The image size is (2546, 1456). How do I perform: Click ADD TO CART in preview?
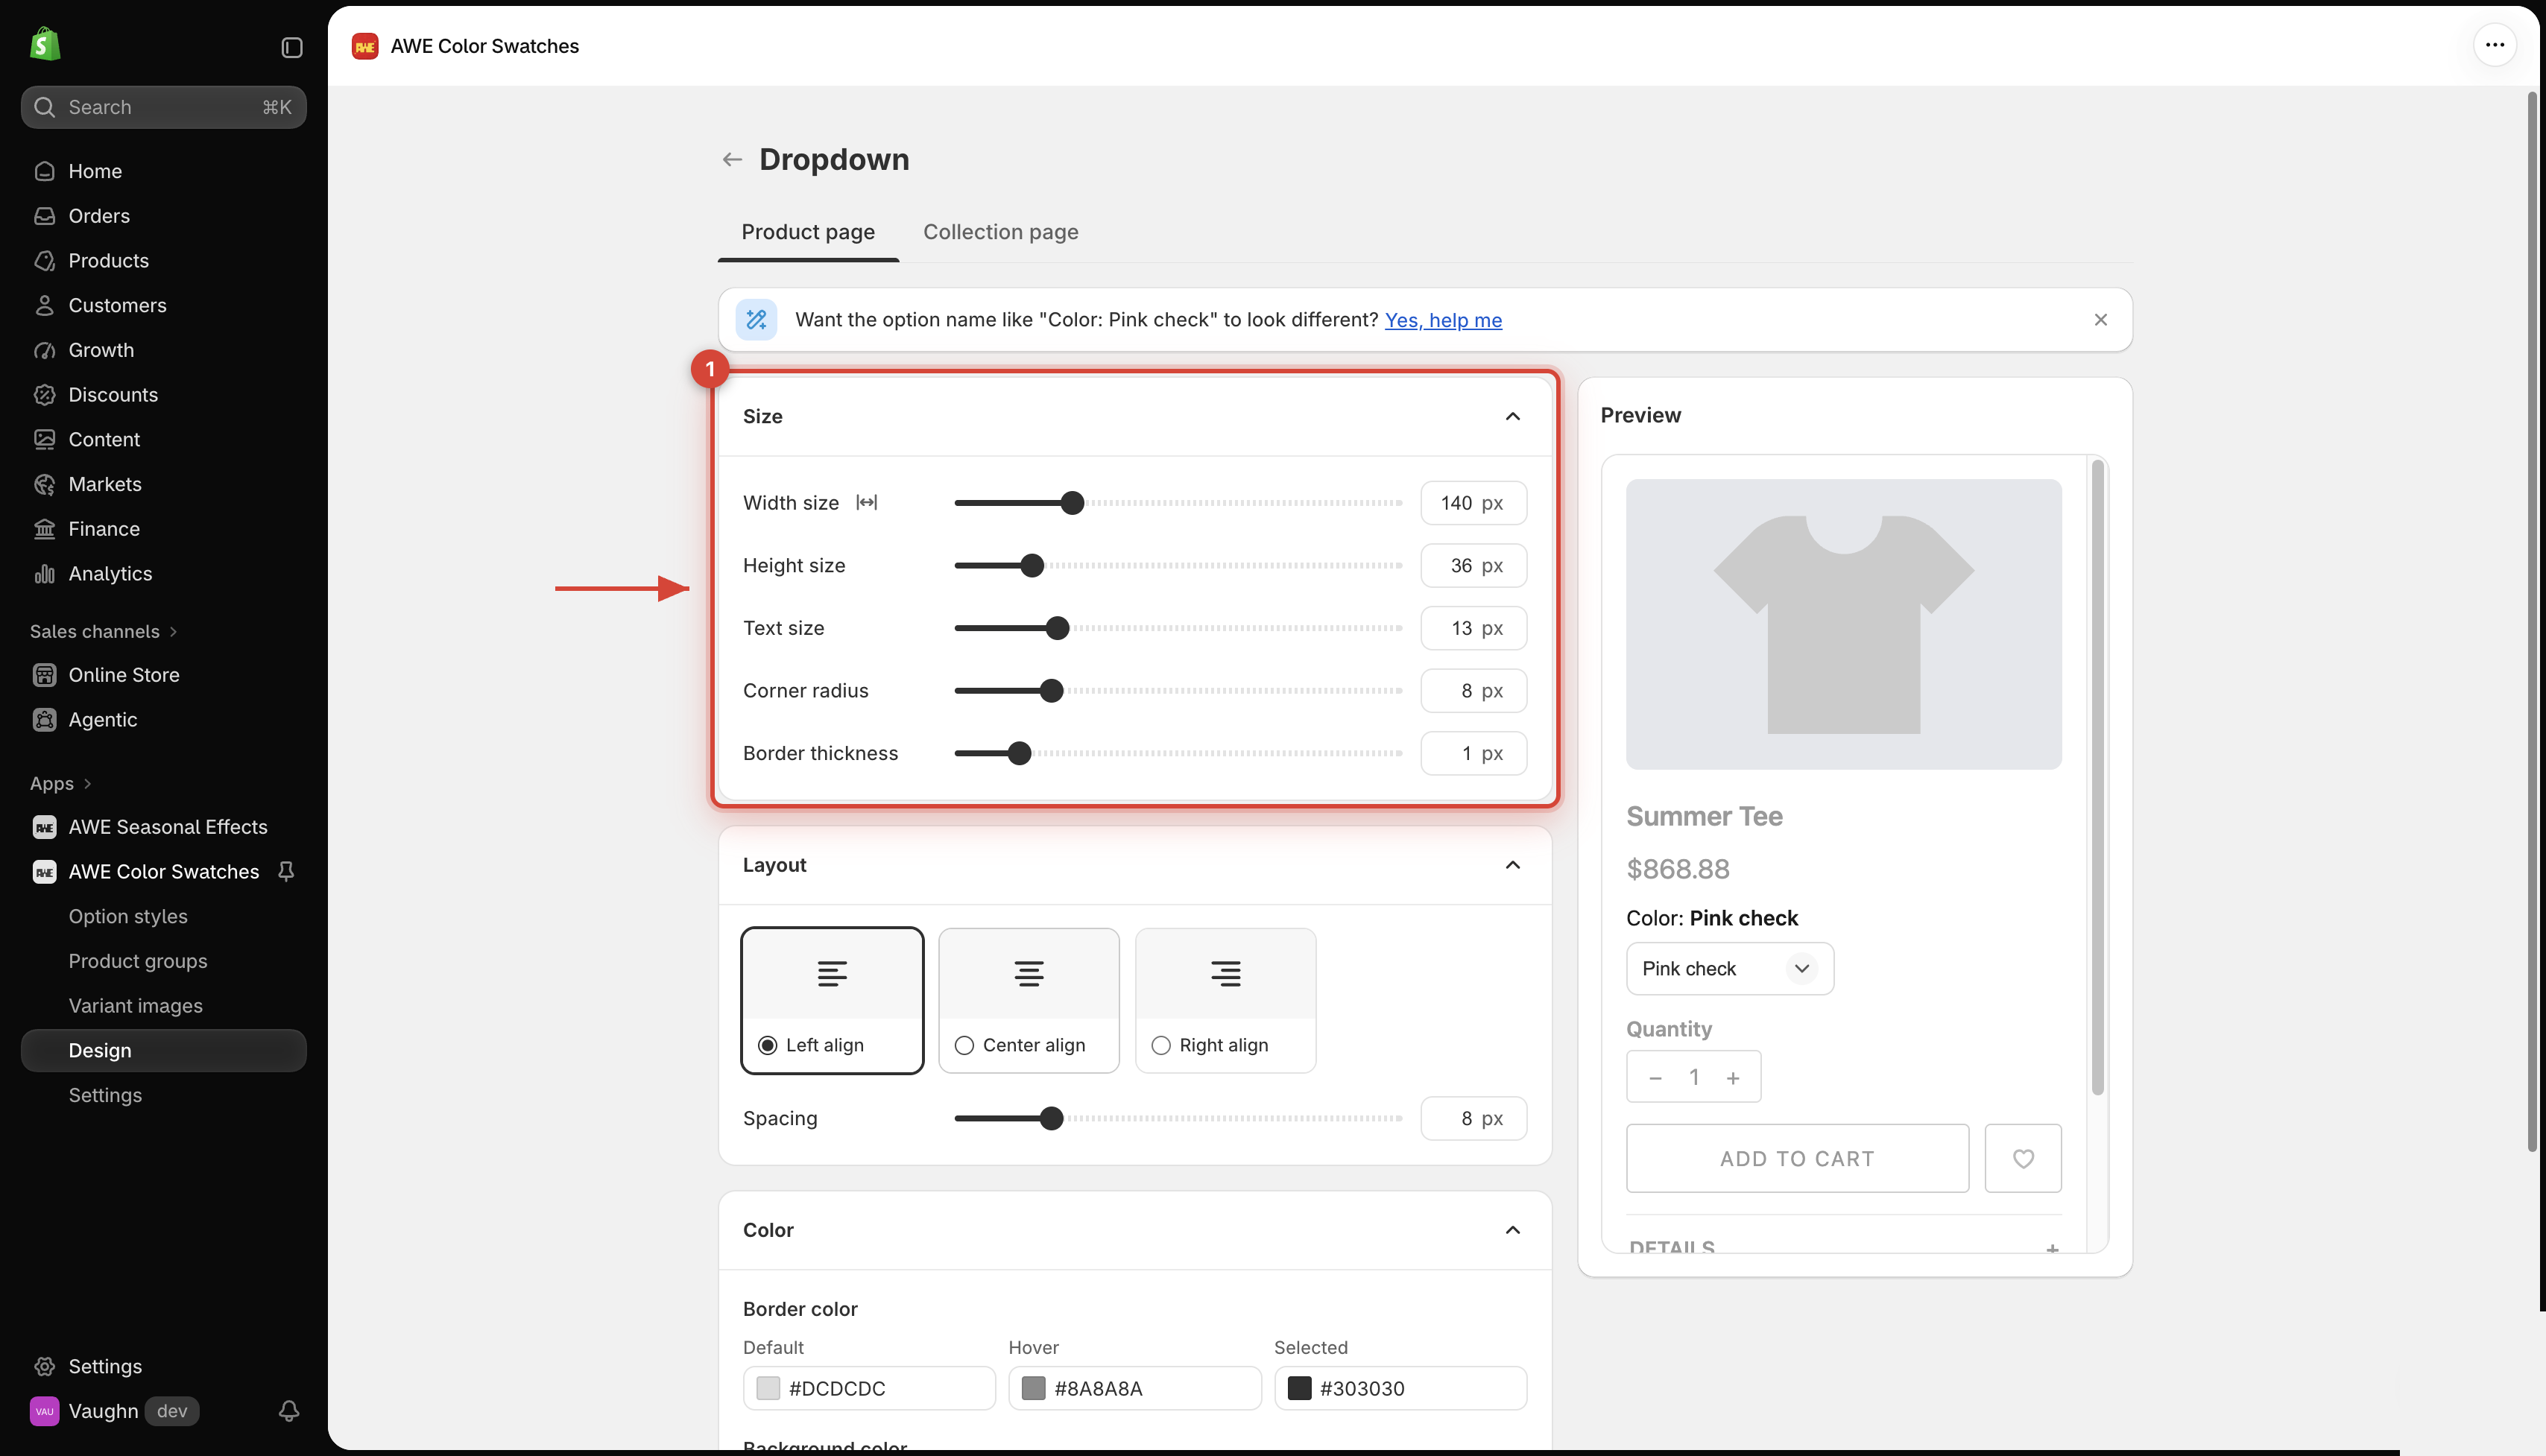coord(1797,1158)
